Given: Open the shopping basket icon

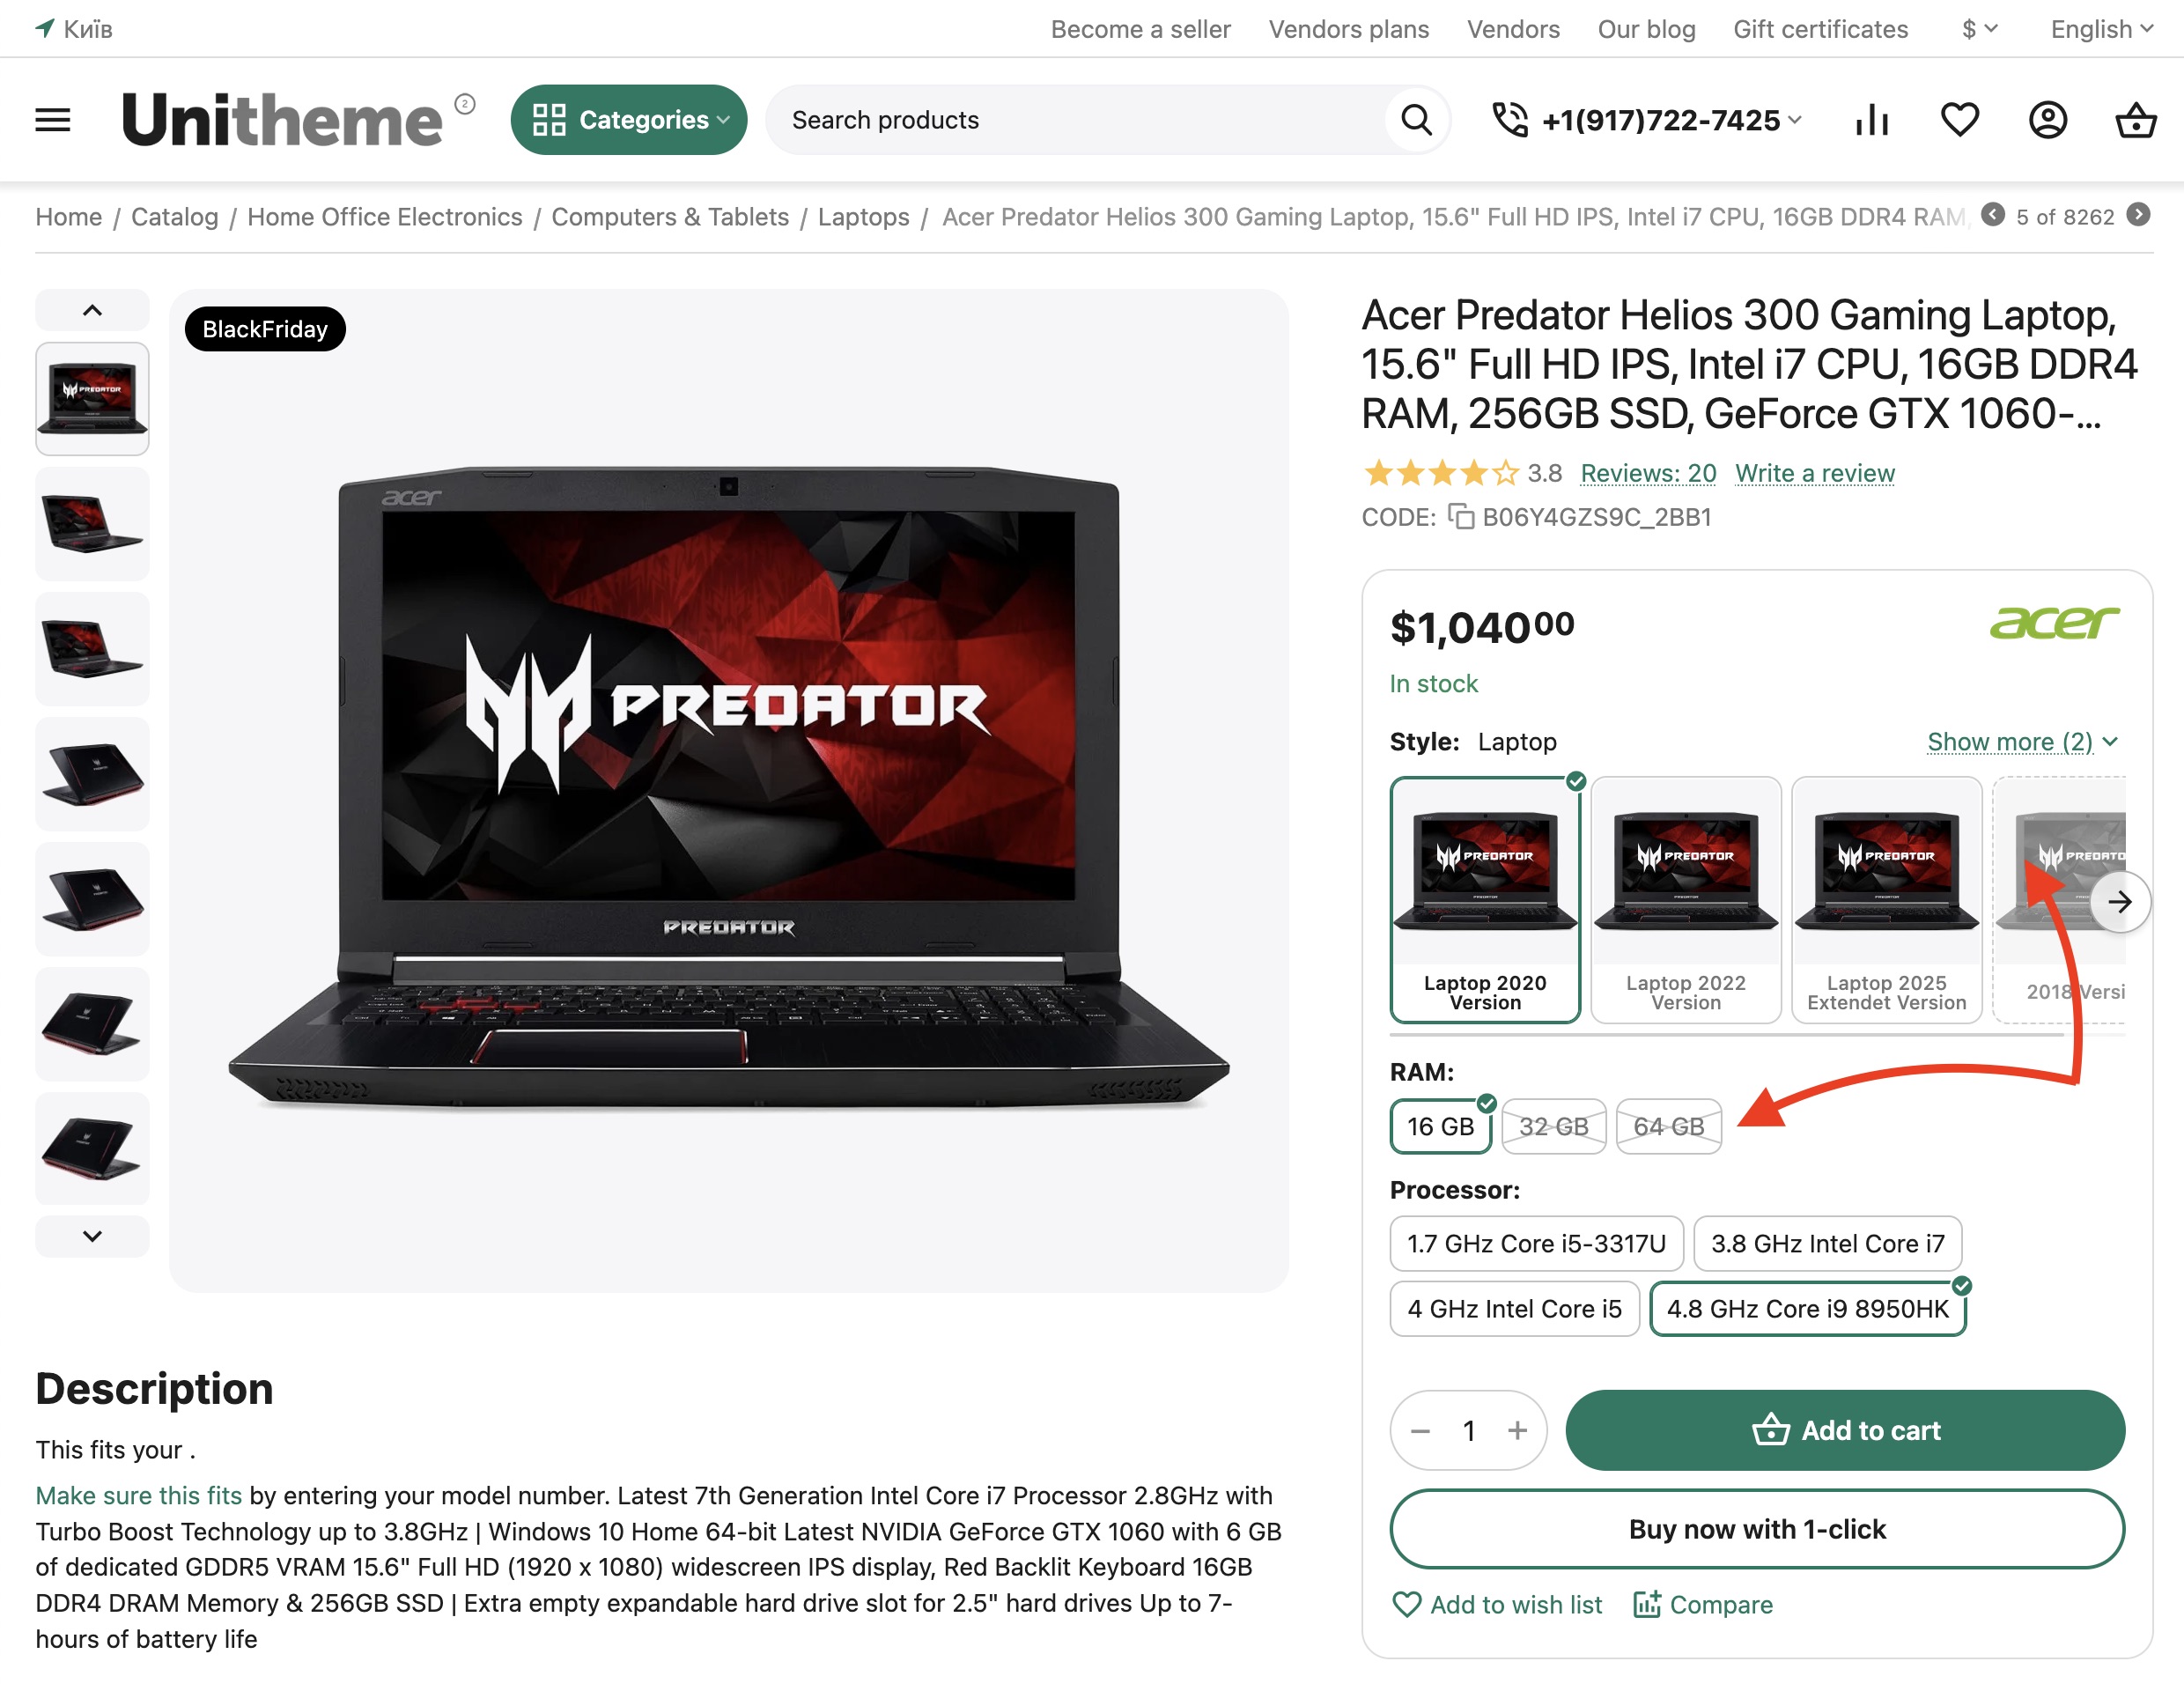Looking at the screenshot, I should tap(2135, 120).
